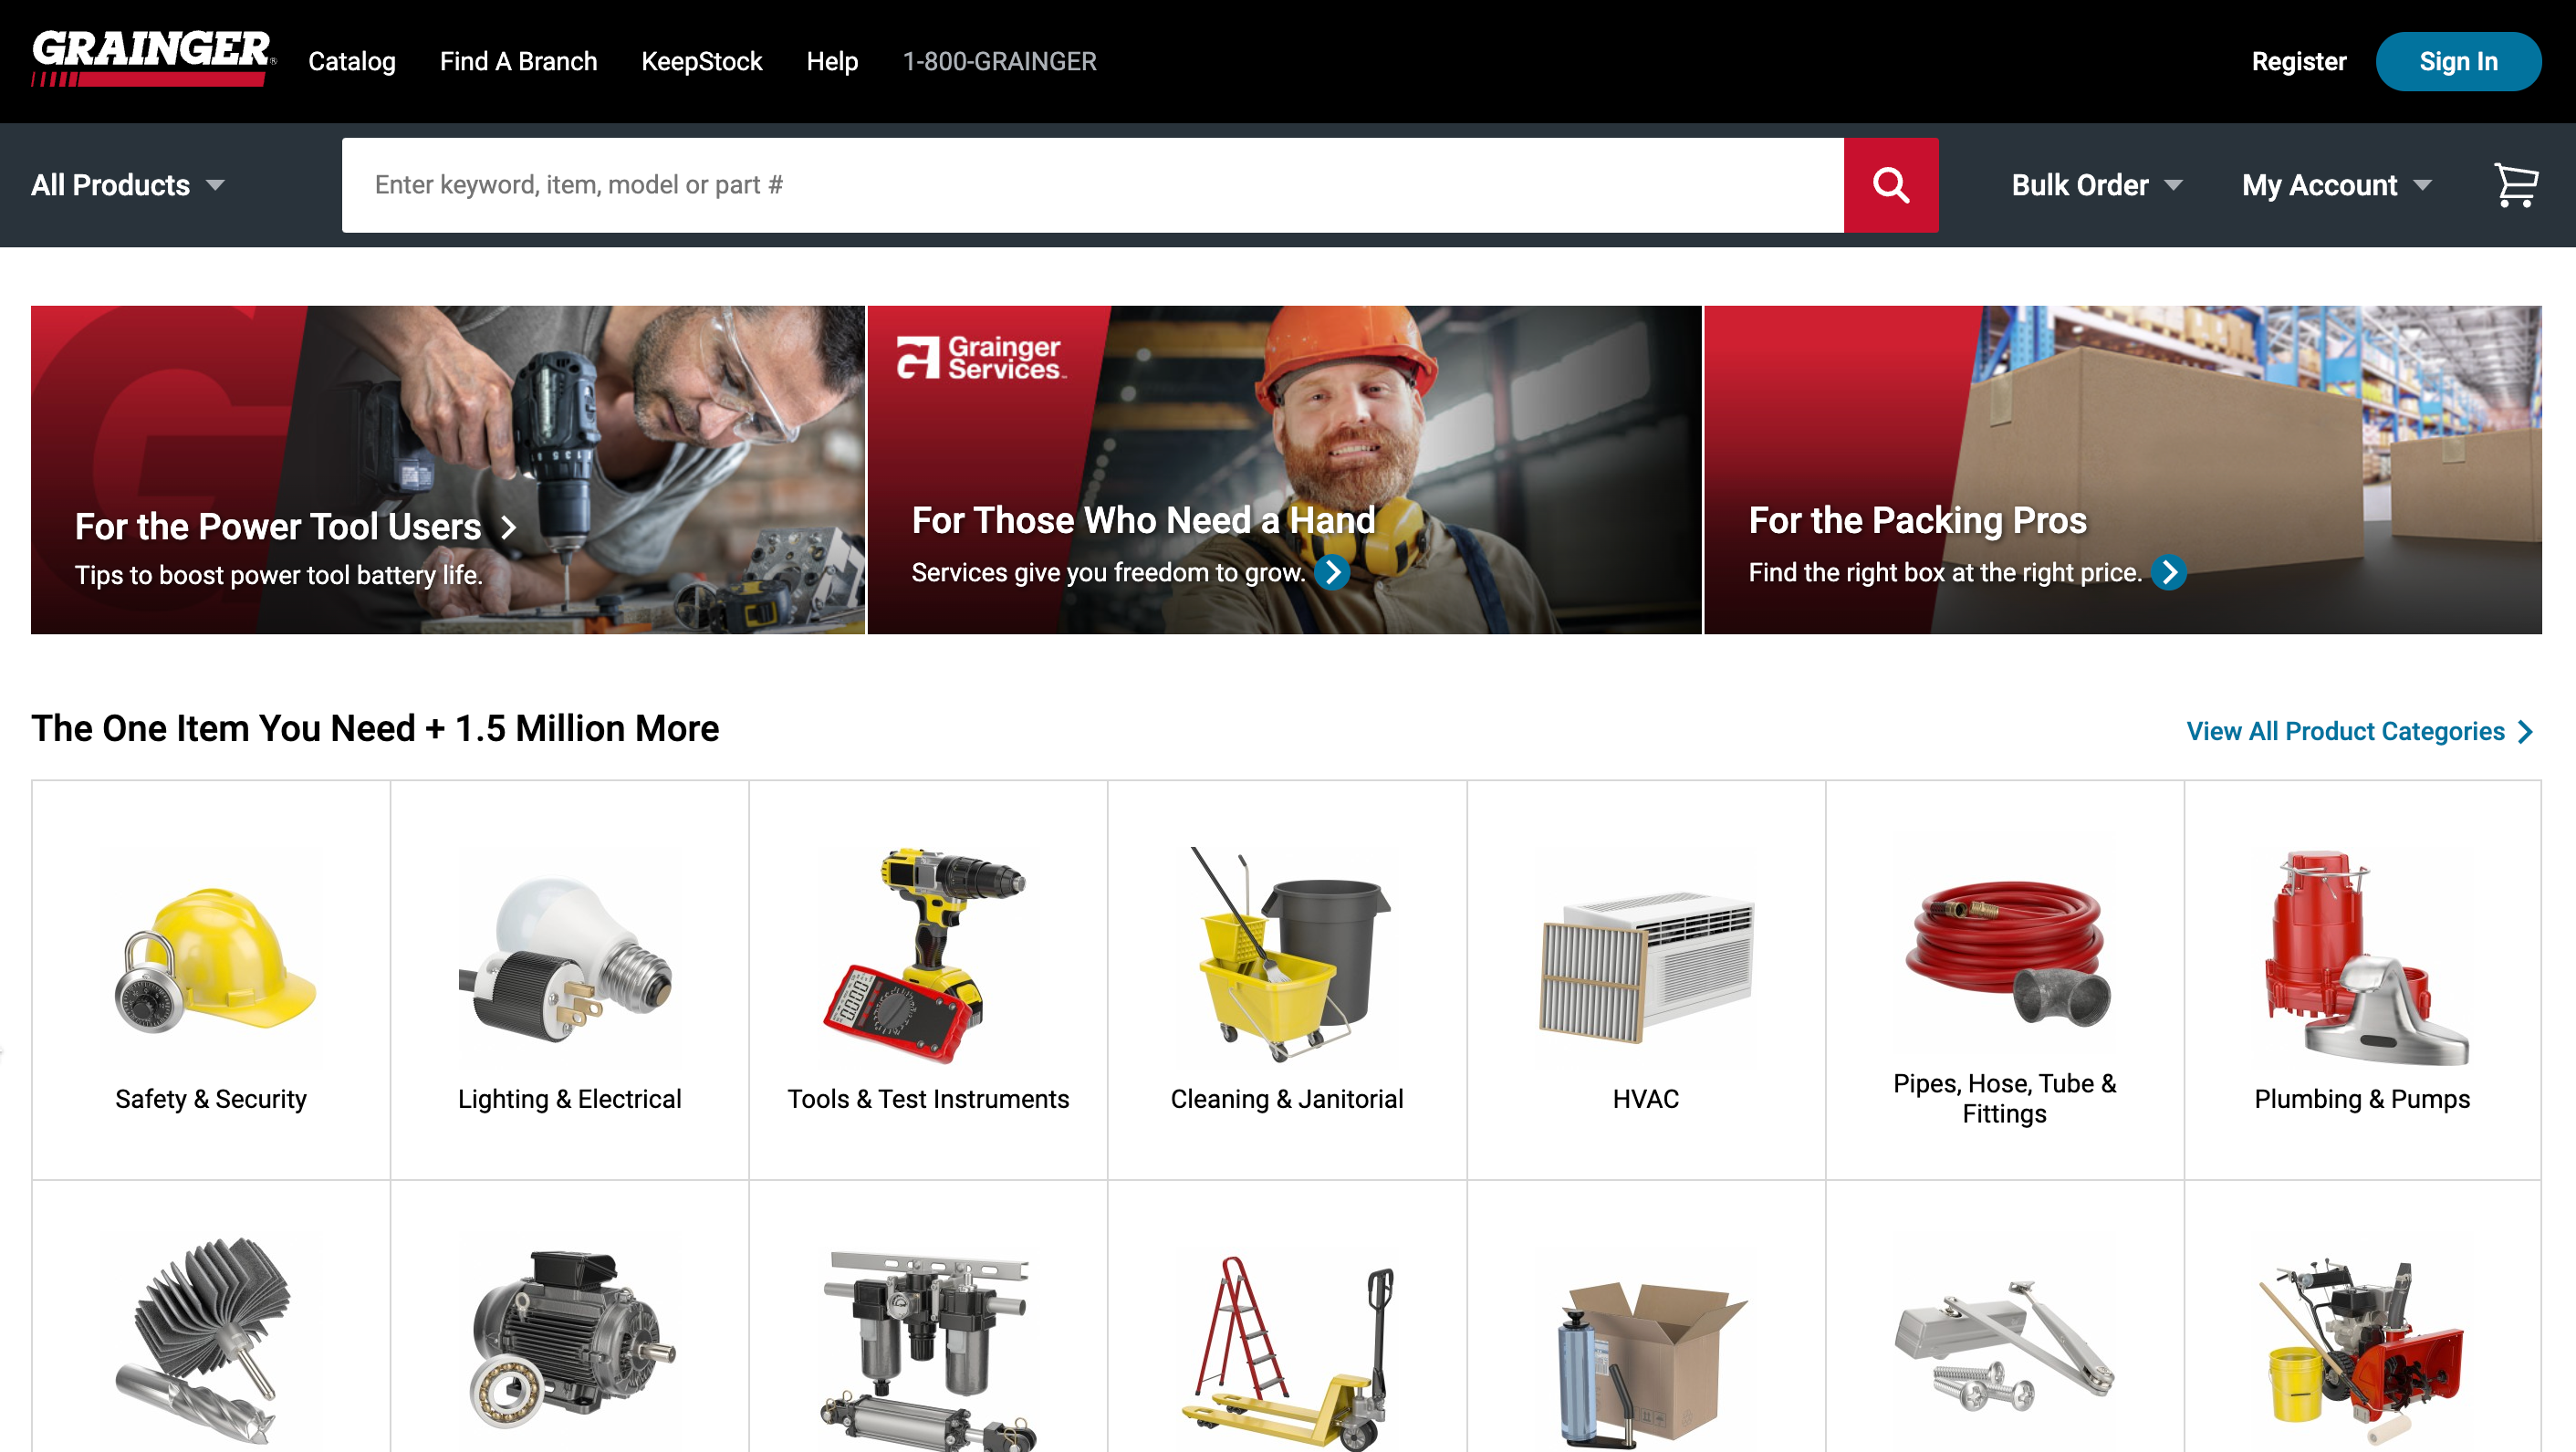2576x1452 pixels.
Task: Select Safety & Security category label
Action: click(x=211, y=1099)
